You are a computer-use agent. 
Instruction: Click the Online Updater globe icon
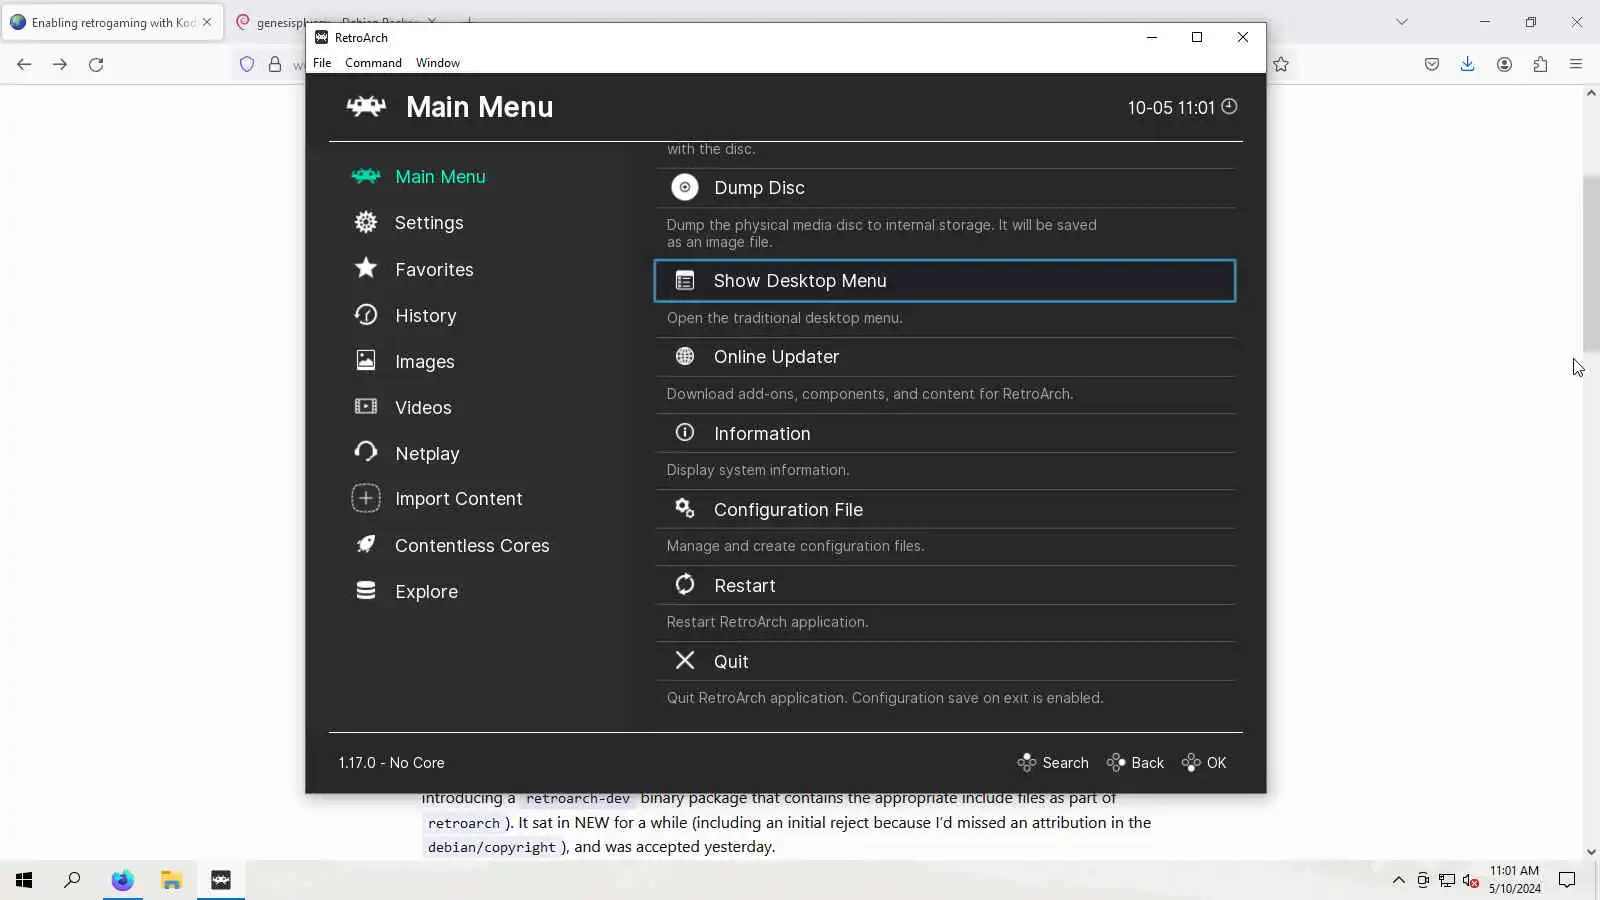point(685,356)
